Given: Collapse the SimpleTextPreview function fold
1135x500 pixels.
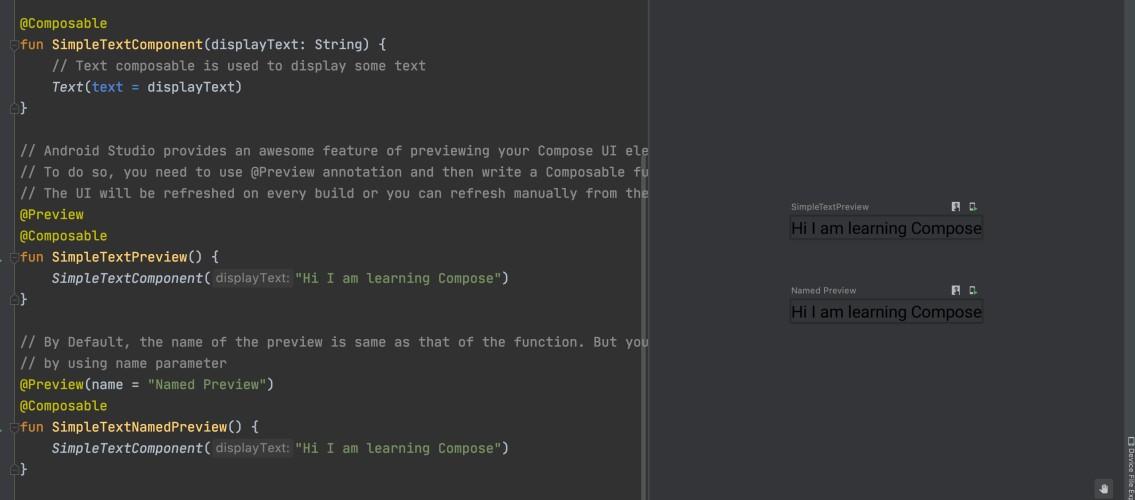Looking at the screenshot, I should [14, 257].
